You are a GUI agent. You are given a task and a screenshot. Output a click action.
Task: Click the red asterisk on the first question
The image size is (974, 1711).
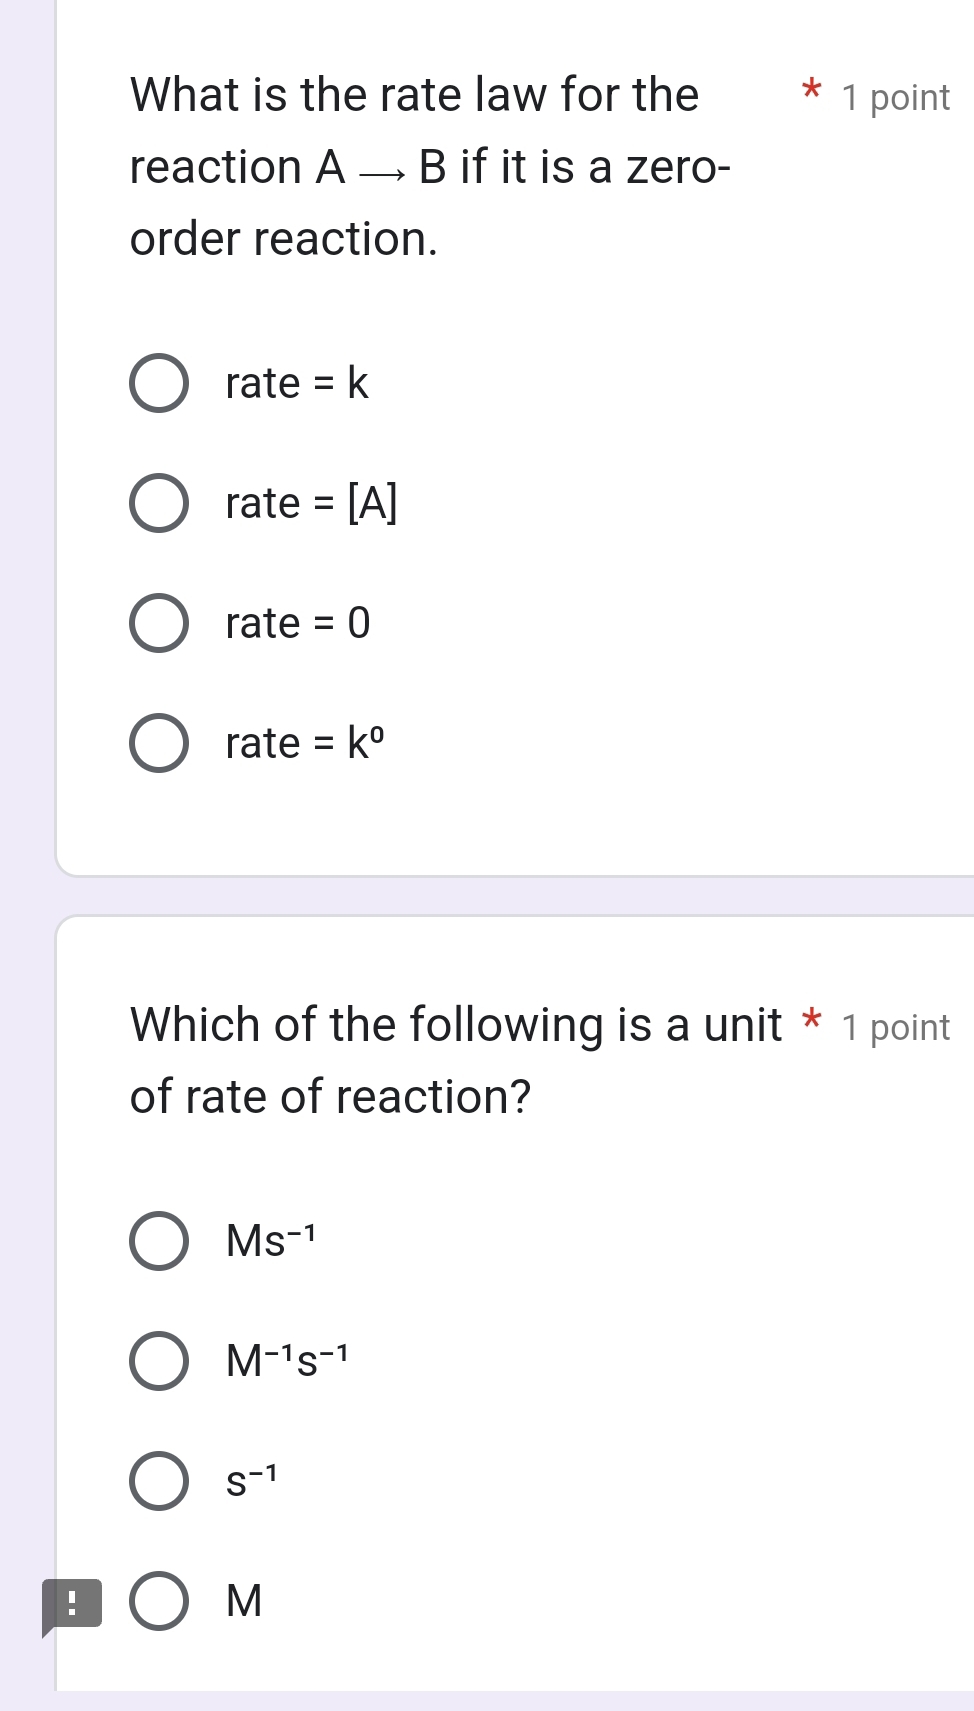coord(812,92)
